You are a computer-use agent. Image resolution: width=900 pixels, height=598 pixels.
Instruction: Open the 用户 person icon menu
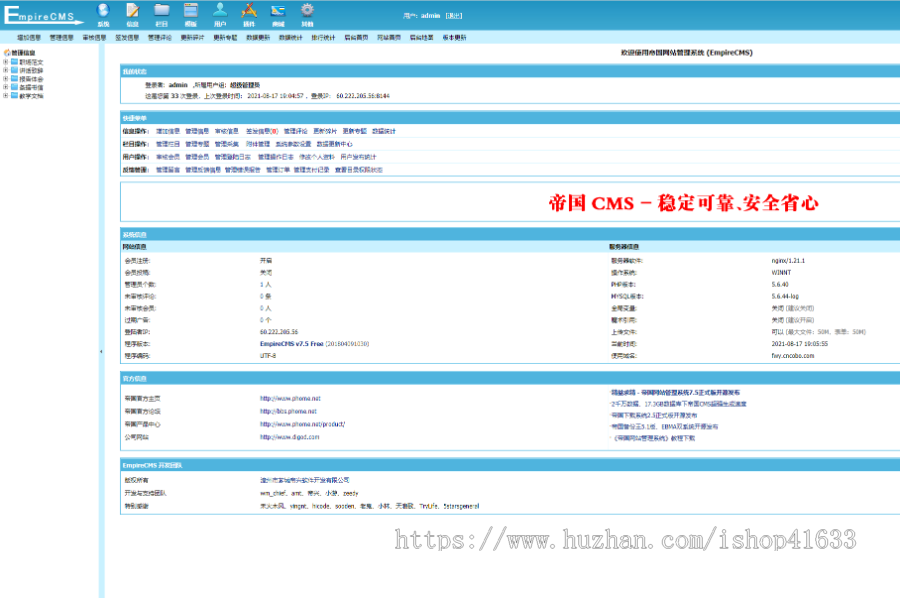[x=220, y=15]
